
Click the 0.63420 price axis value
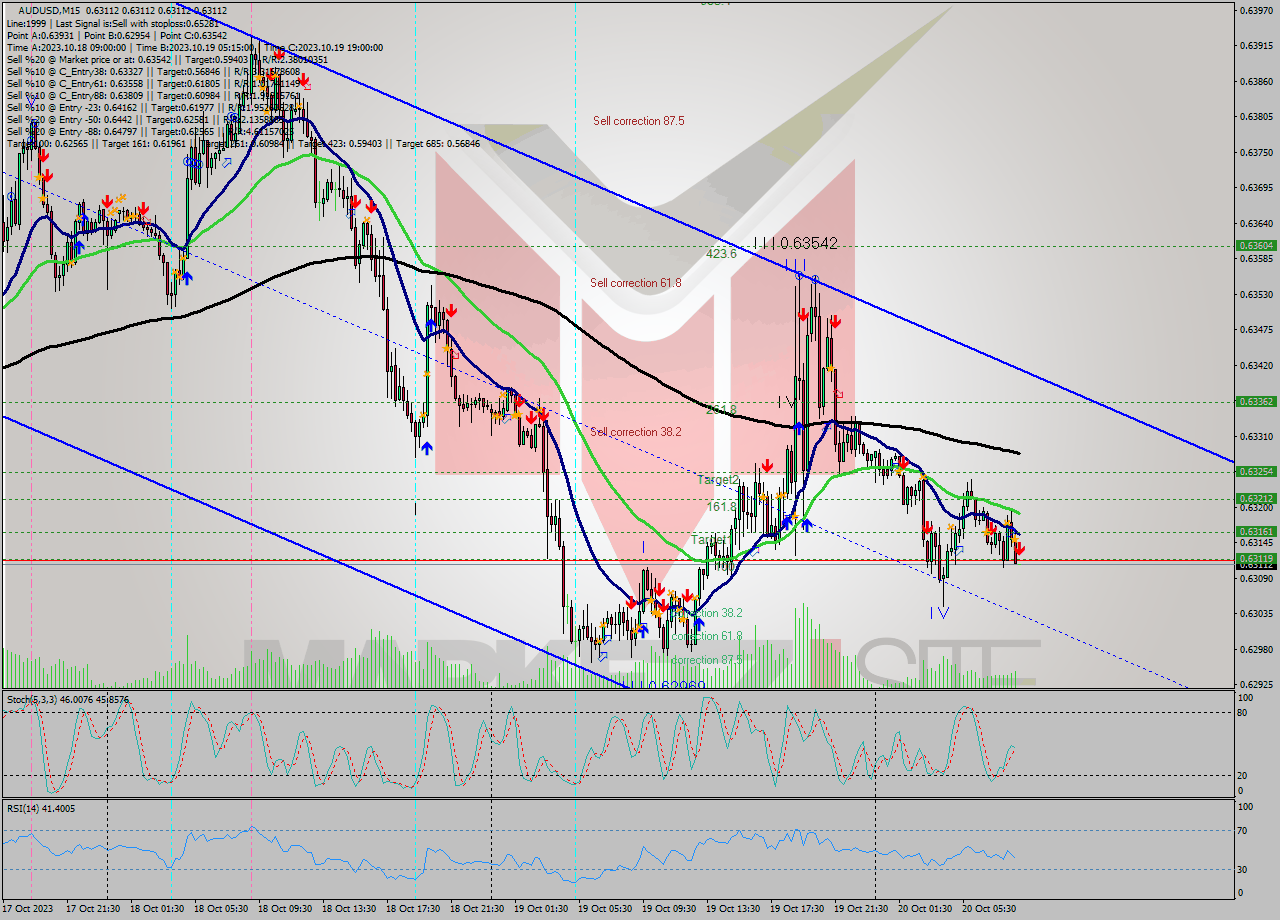[x=1256, y=365]
